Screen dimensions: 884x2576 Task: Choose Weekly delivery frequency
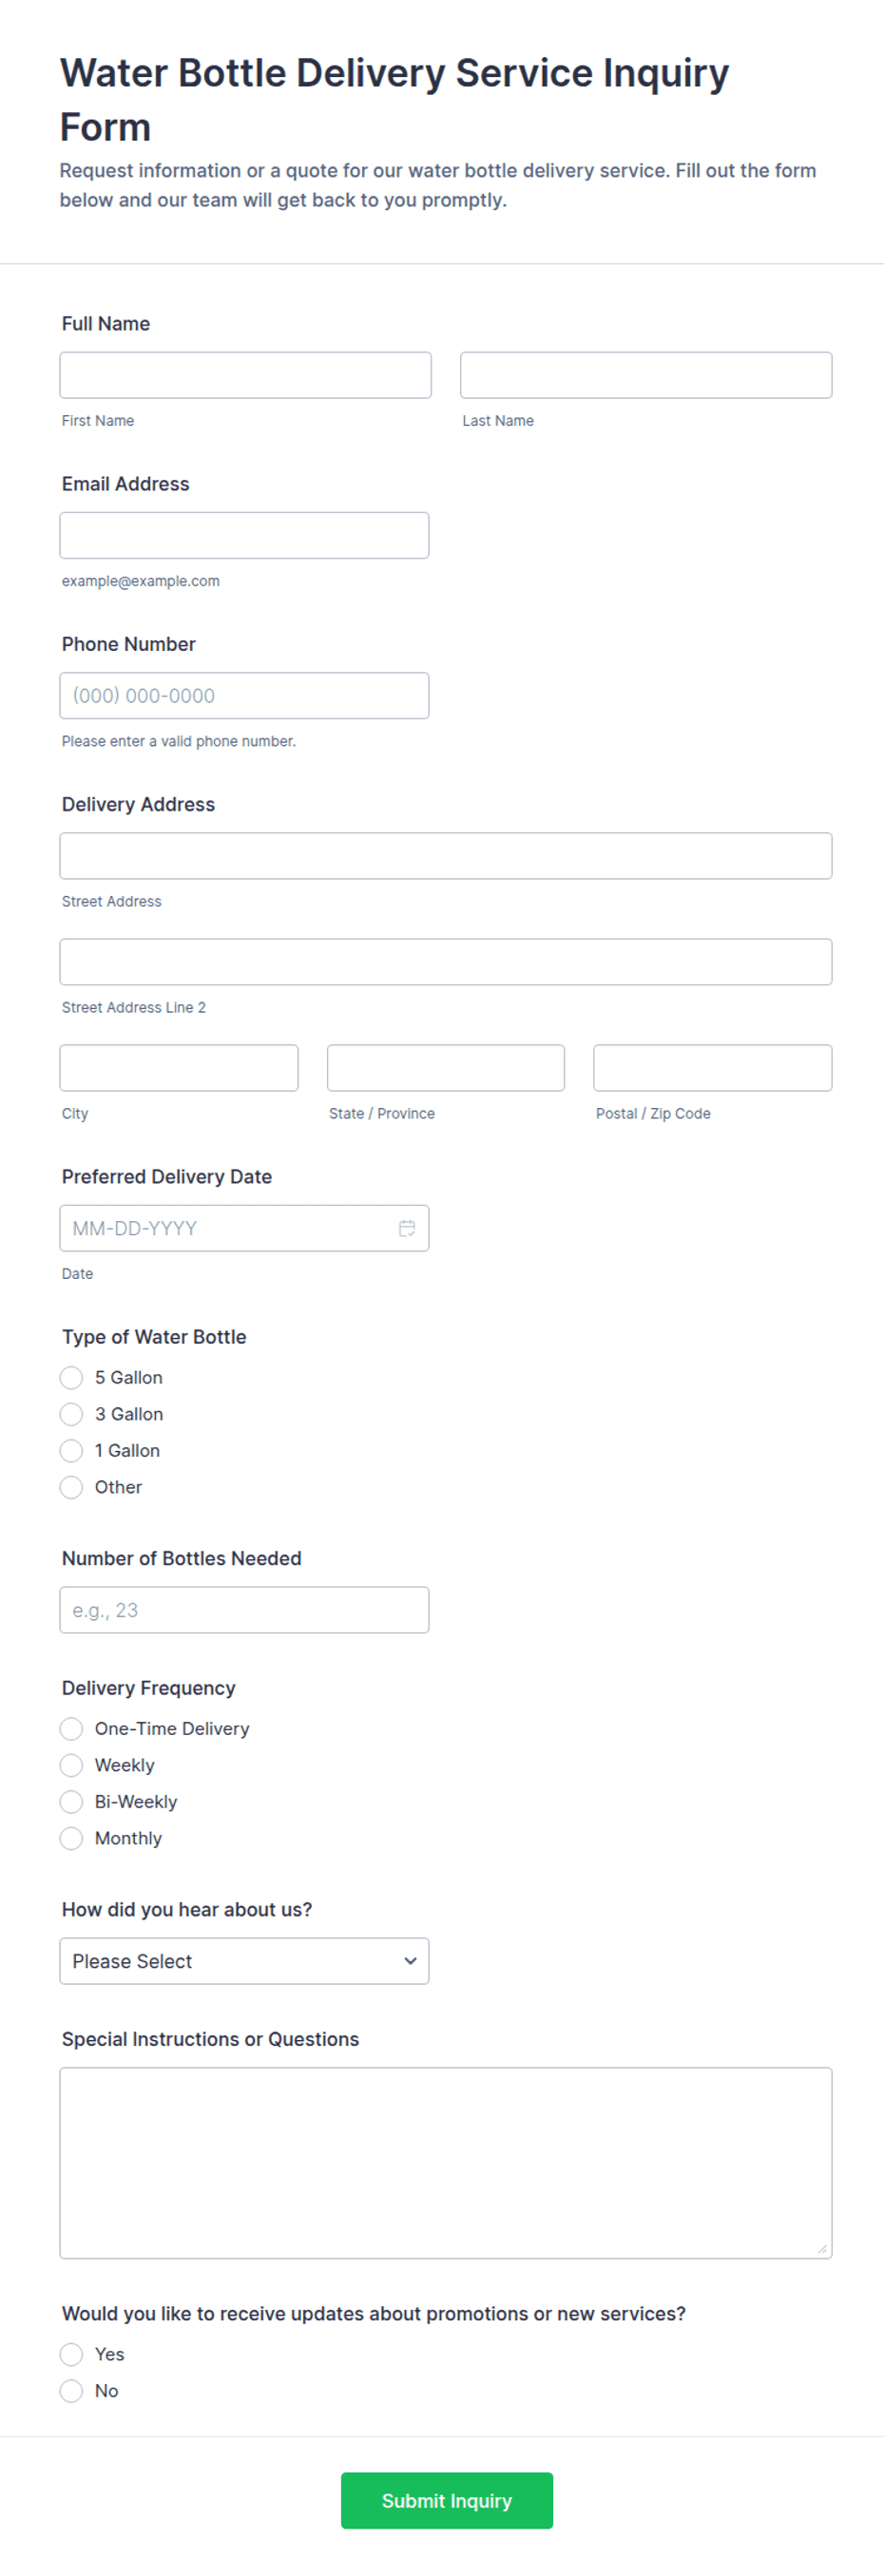(x=71, y=1765)
